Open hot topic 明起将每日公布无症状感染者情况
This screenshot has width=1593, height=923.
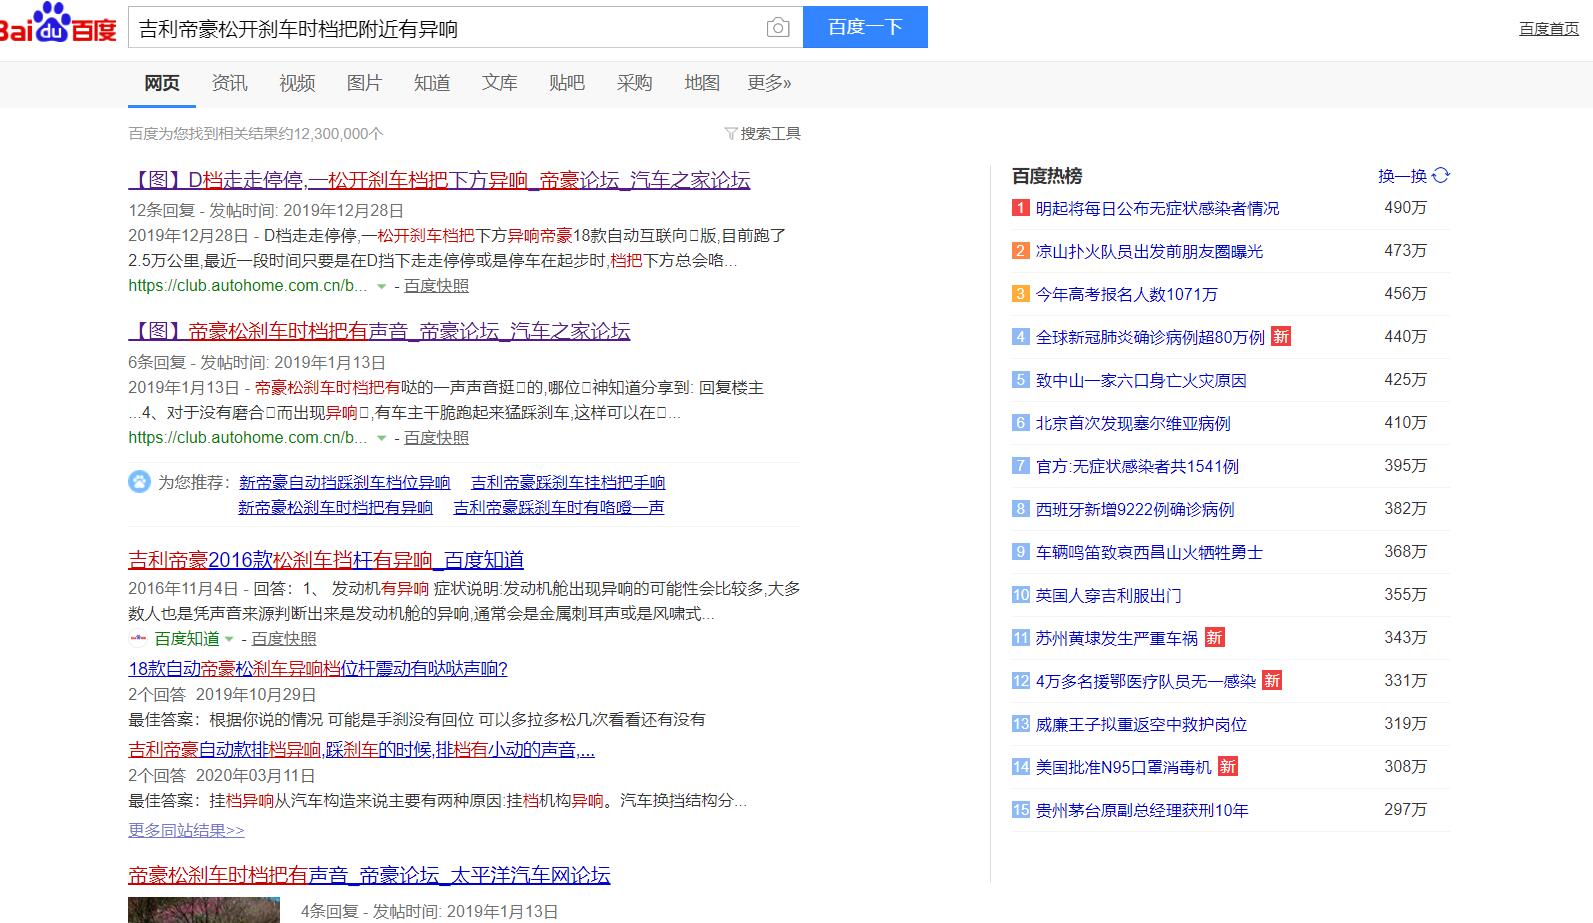coord(1157,208)
